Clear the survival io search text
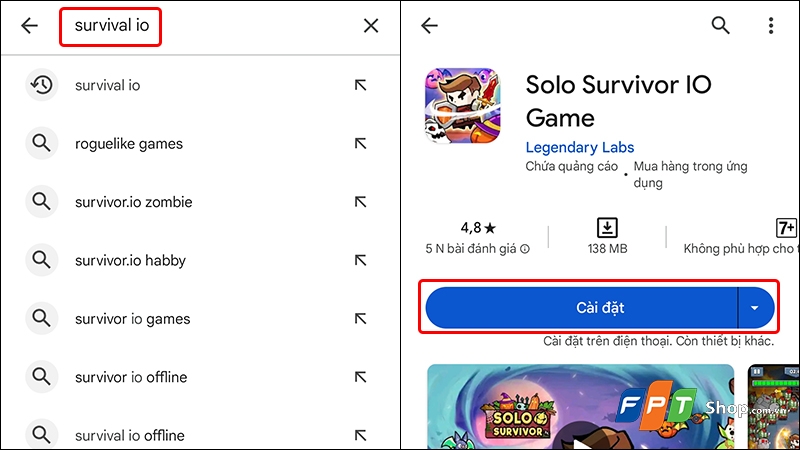Screen dimensions: 800x450 tap(371, 26)
